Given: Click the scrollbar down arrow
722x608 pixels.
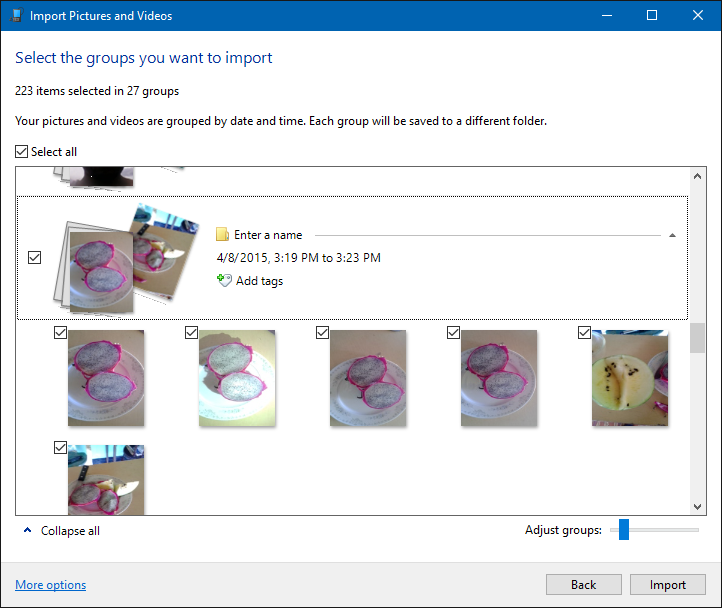Looking at the screenshot, I should click(x=697, y=507).
